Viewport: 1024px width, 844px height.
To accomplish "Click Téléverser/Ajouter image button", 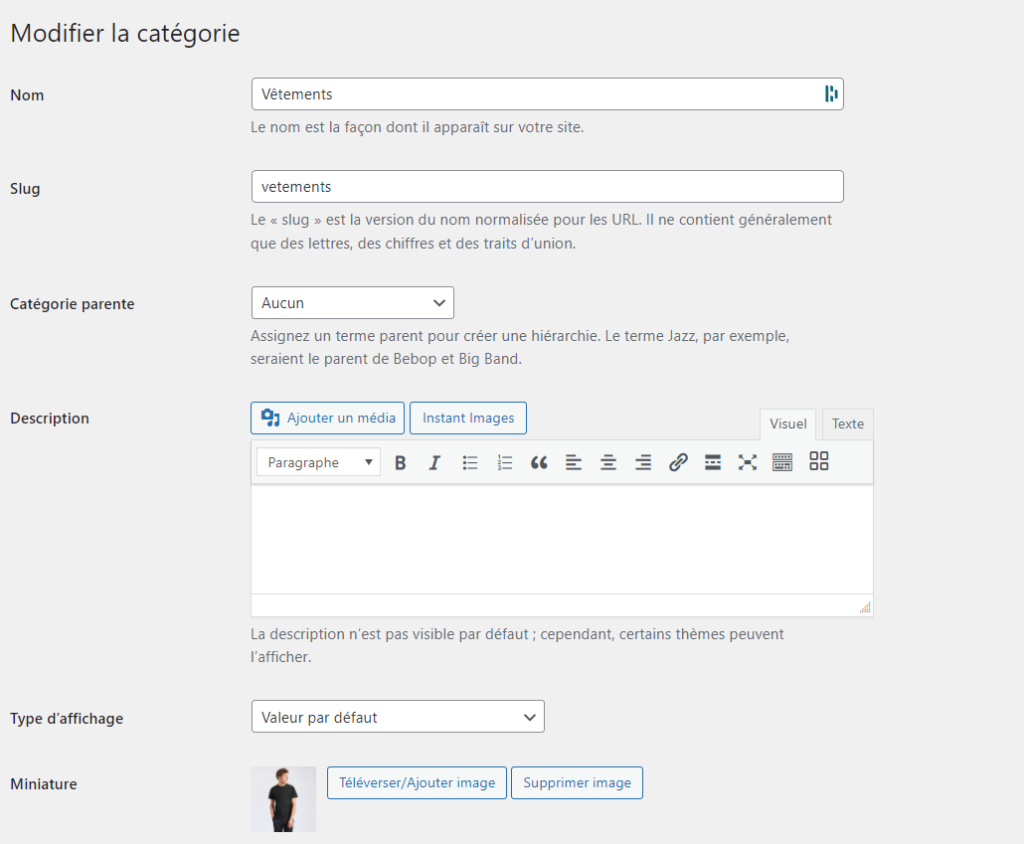I will pyautogui.click(x=417, y=783).
